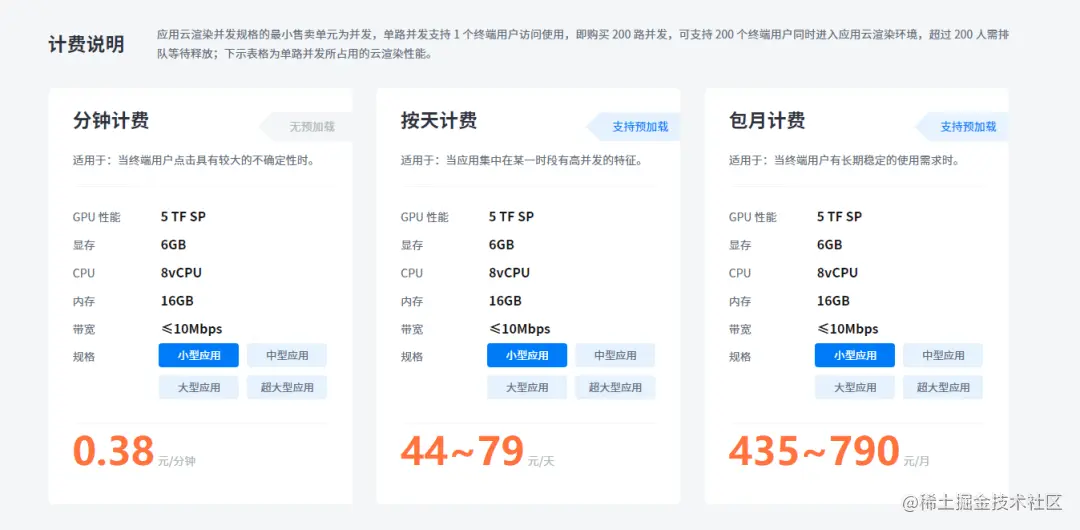This screenshot has height=530, width=1080.
Task: Click ≤10Mbps value in 包月计费 card
Action: pos(847,329)
